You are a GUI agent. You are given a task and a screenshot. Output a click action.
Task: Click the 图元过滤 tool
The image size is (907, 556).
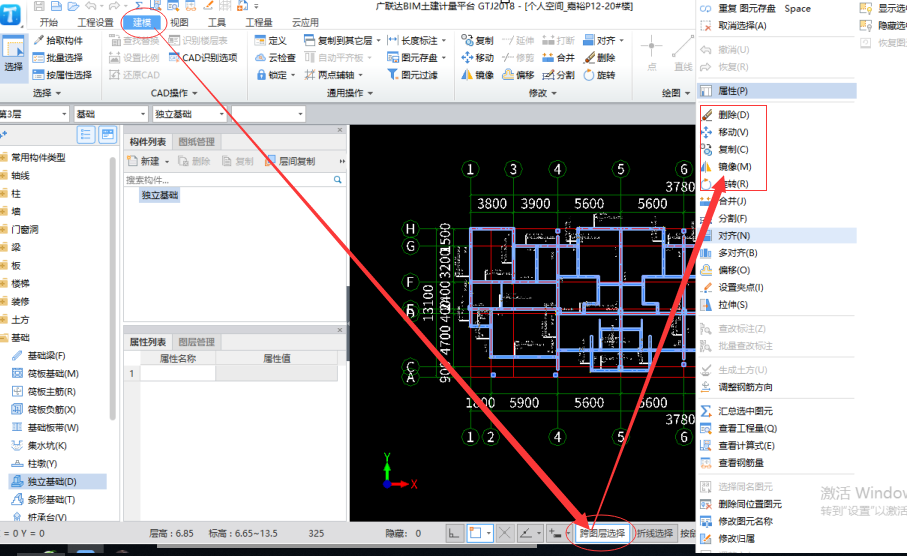click(412, 75)
